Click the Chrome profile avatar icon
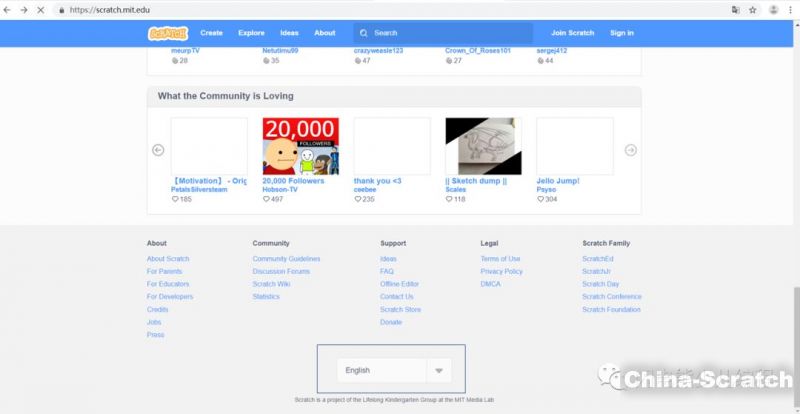Screen dimensions: 800x414 pyautogui.click(x=773, y=10)
